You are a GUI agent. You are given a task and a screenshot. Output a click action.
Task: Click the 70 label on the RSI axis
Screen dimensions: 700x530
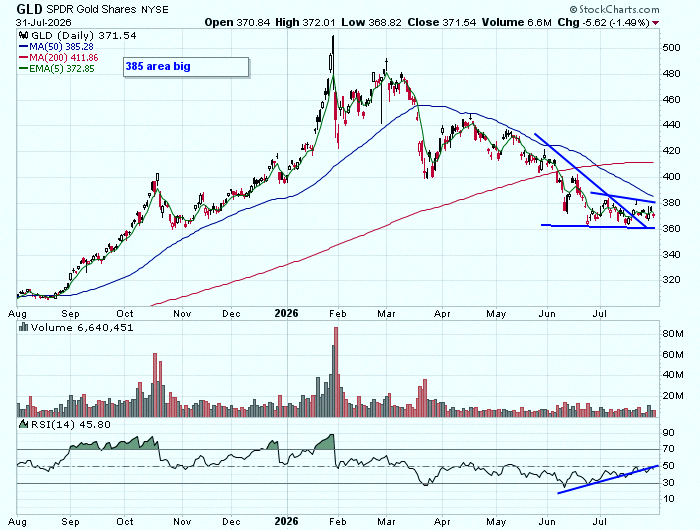(669, 449)
